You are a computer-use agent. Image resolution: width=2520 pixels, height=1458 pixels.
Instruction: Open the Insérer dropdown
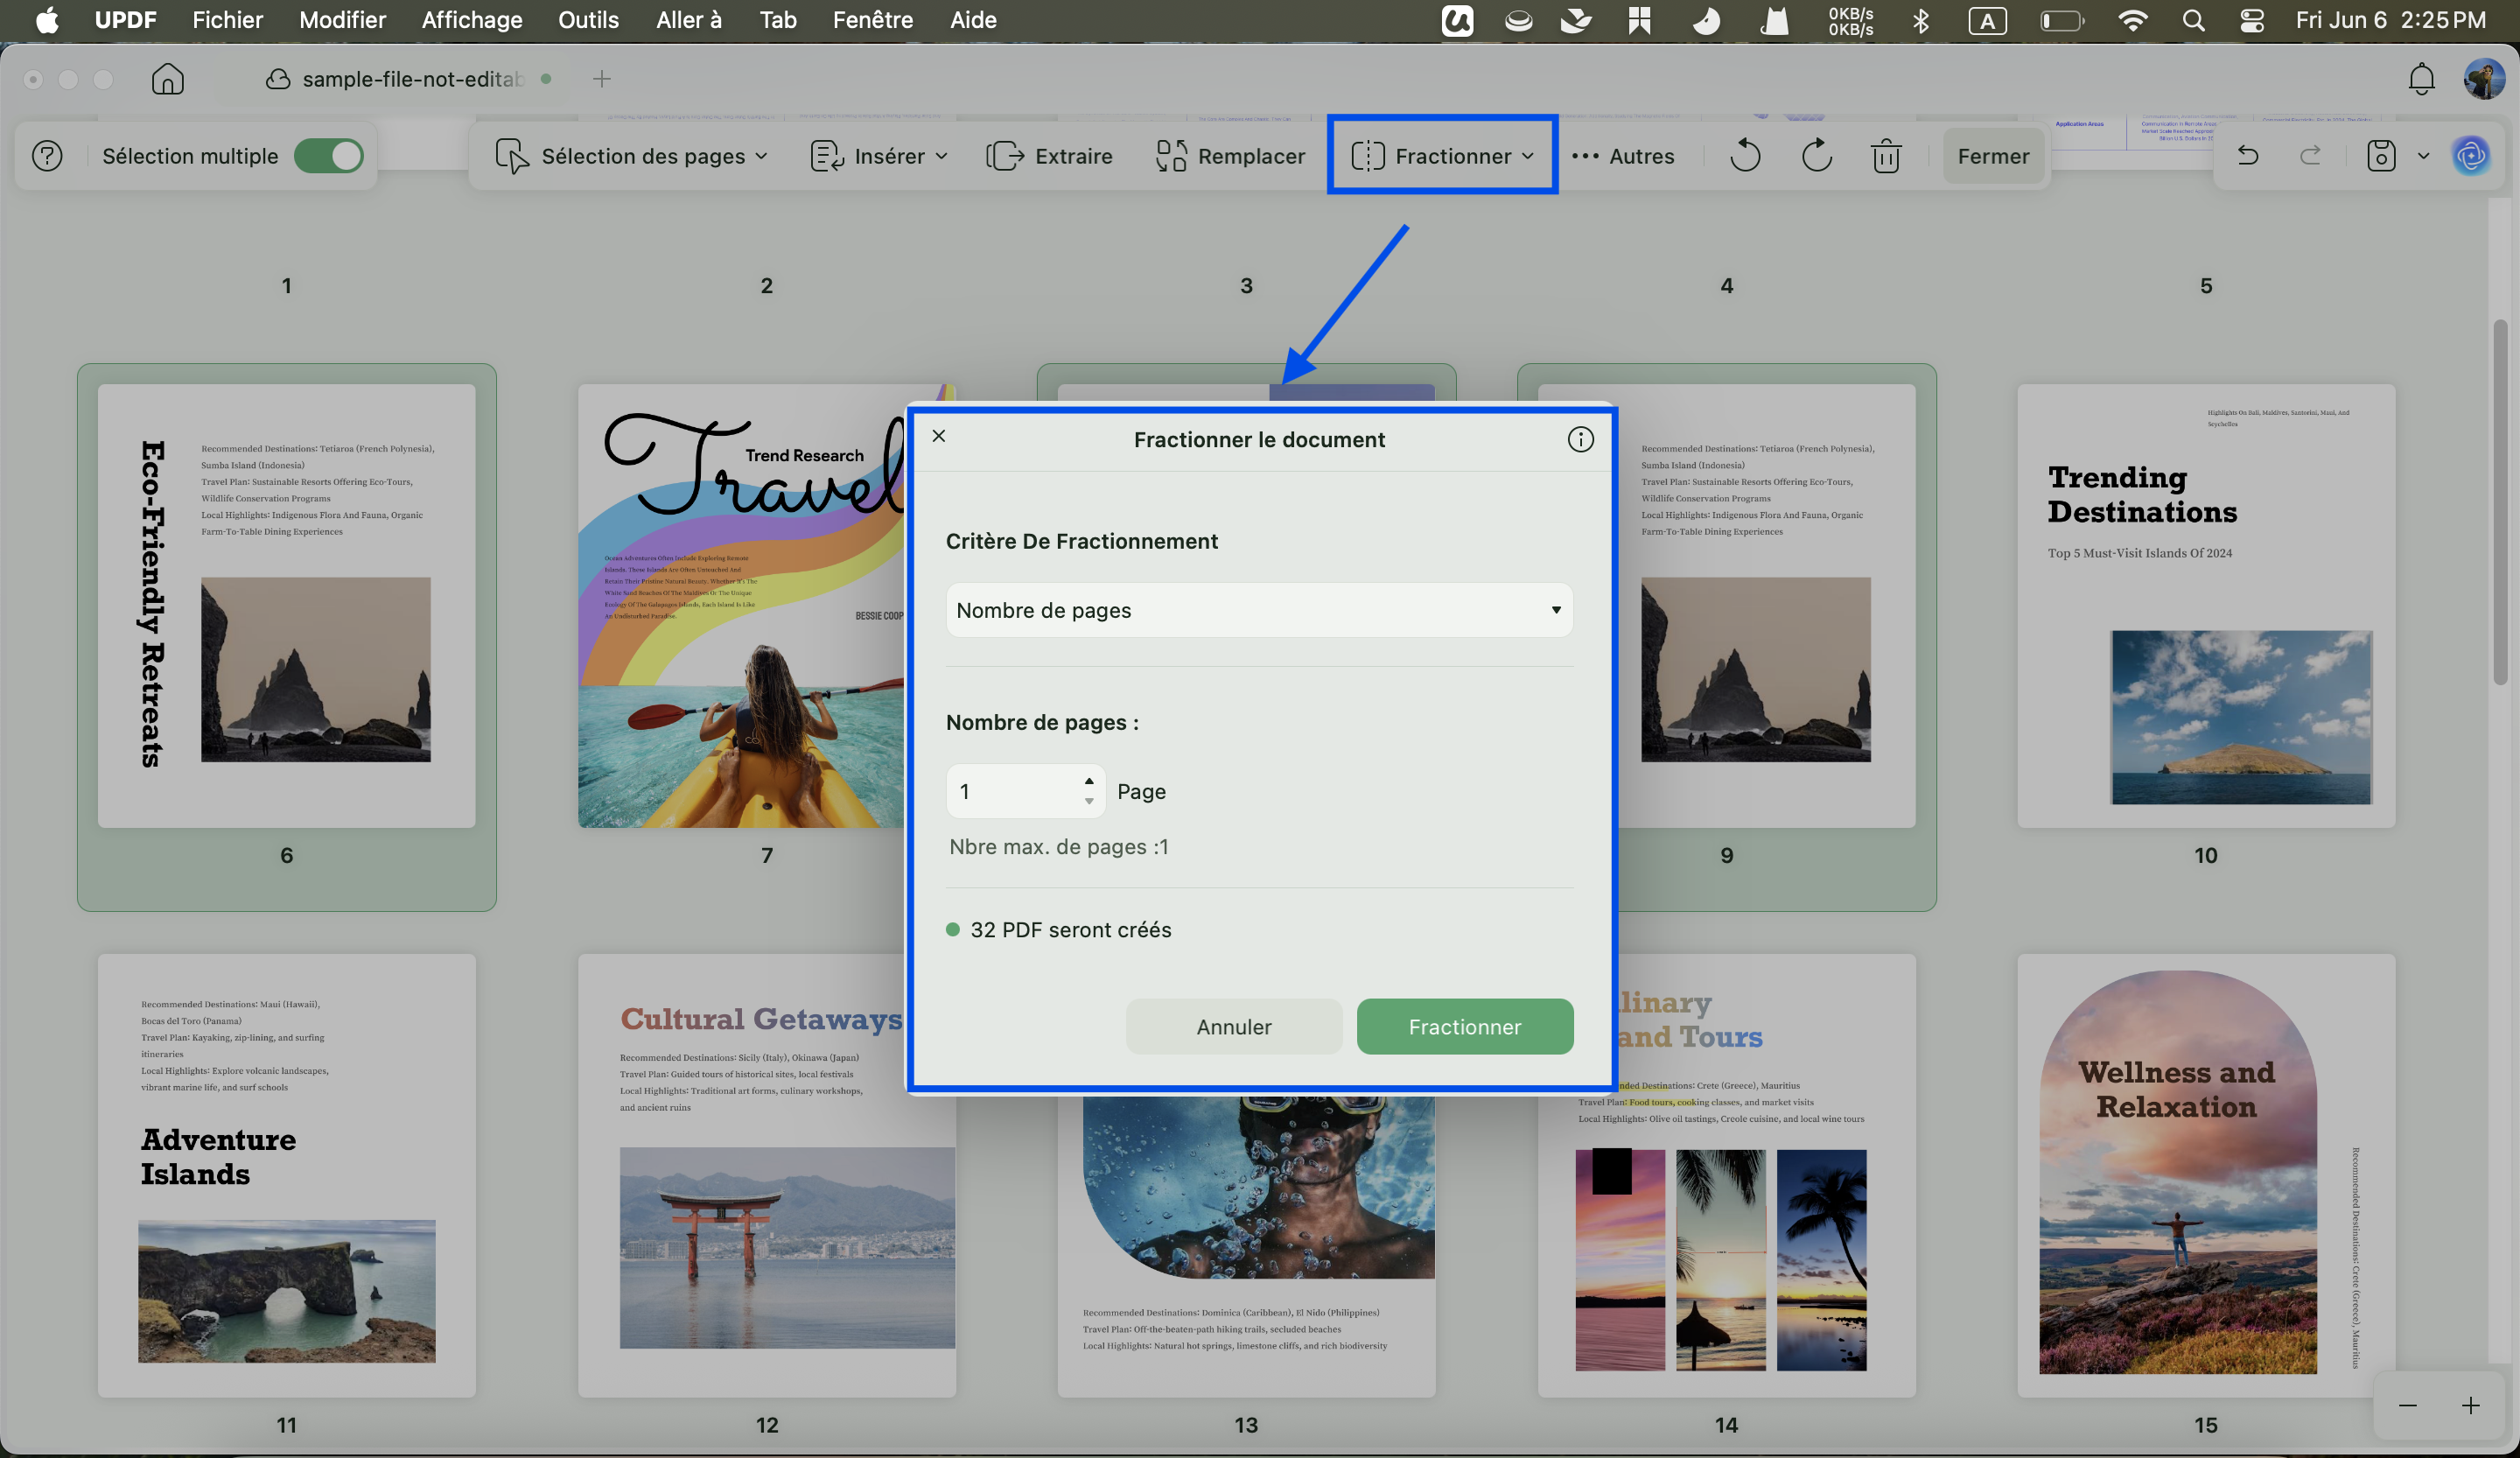click(879, 156)
